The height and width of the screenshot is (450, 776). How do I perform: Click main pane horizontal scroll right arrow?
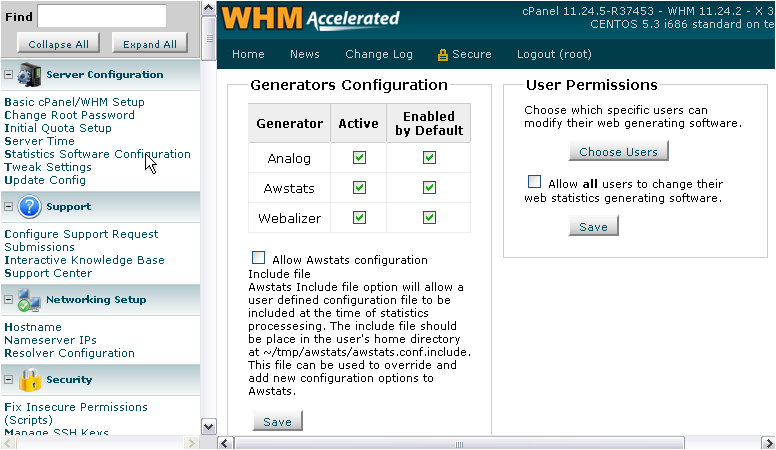(768, 443)
